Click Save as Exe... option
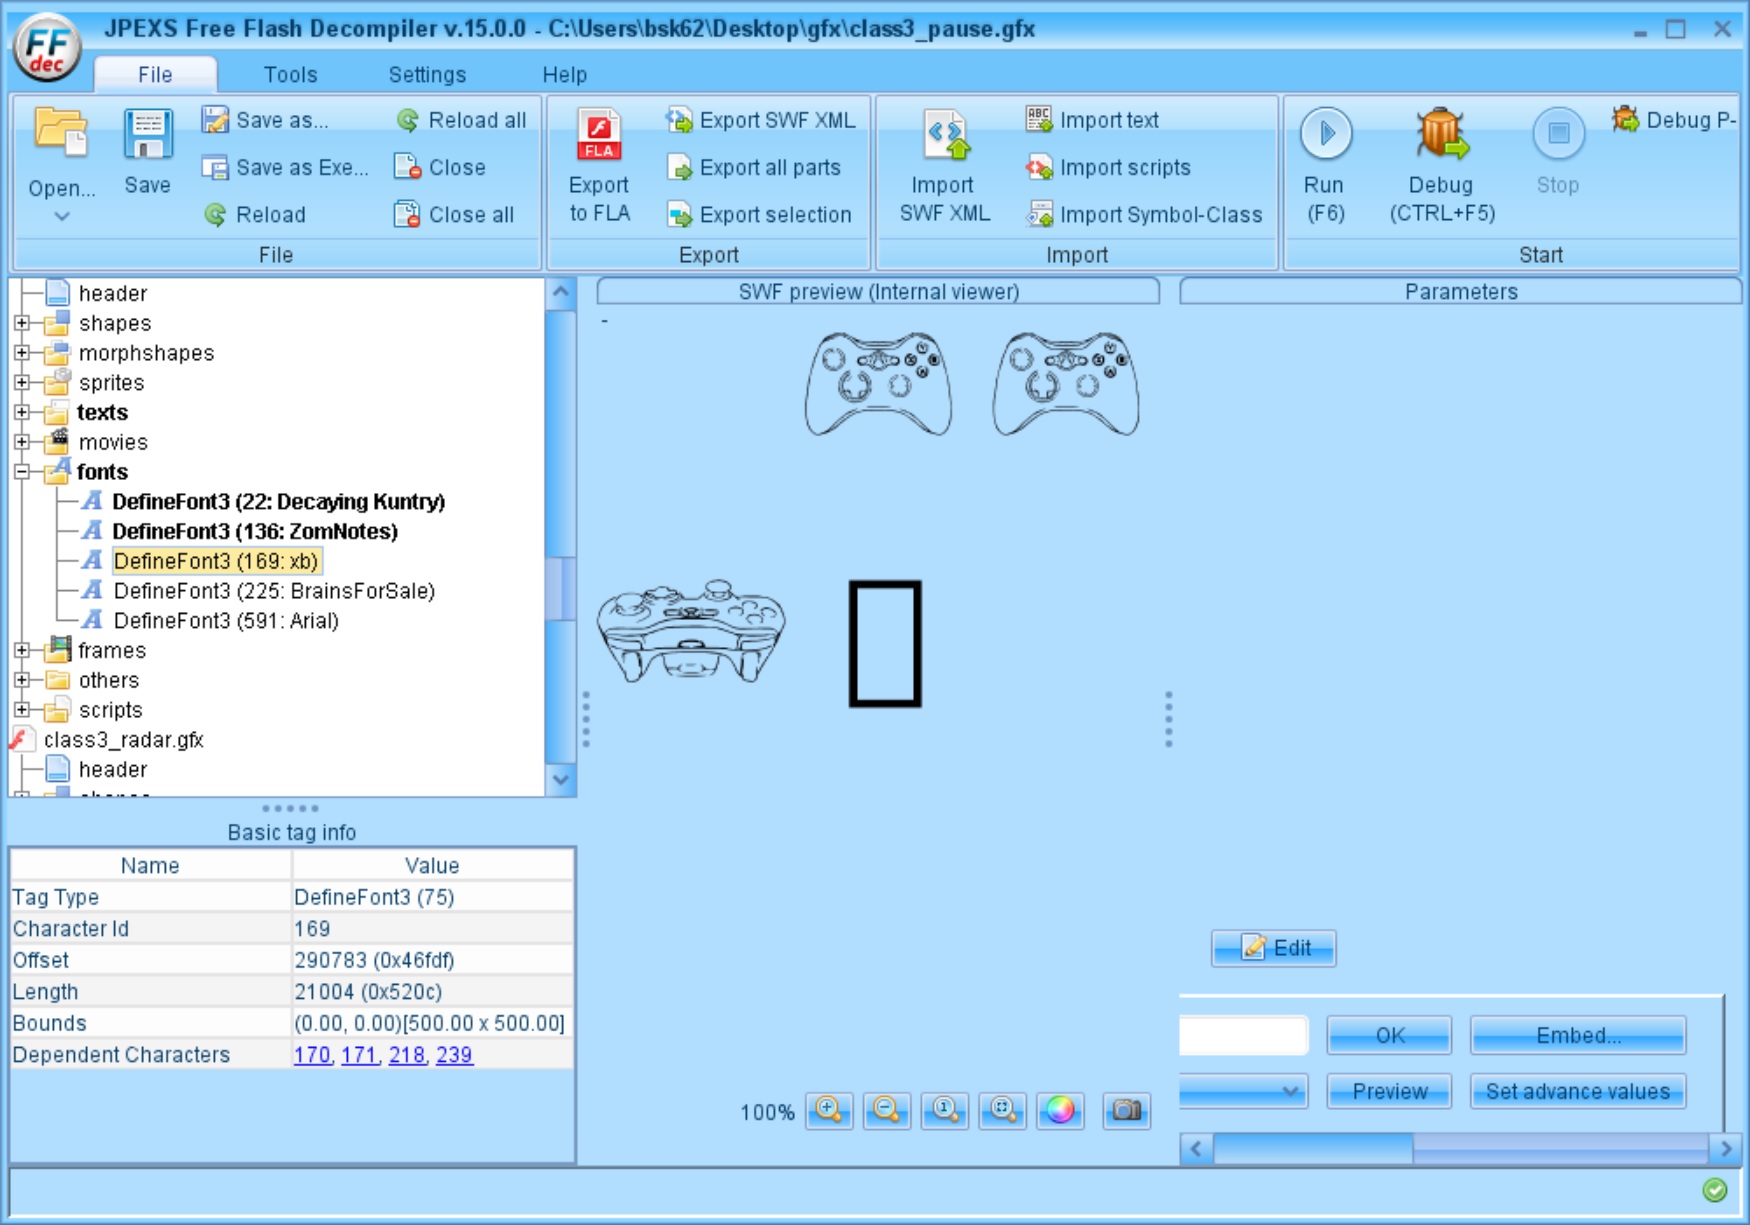This screenshot has width=1750, height=1225. click(285, 167)
